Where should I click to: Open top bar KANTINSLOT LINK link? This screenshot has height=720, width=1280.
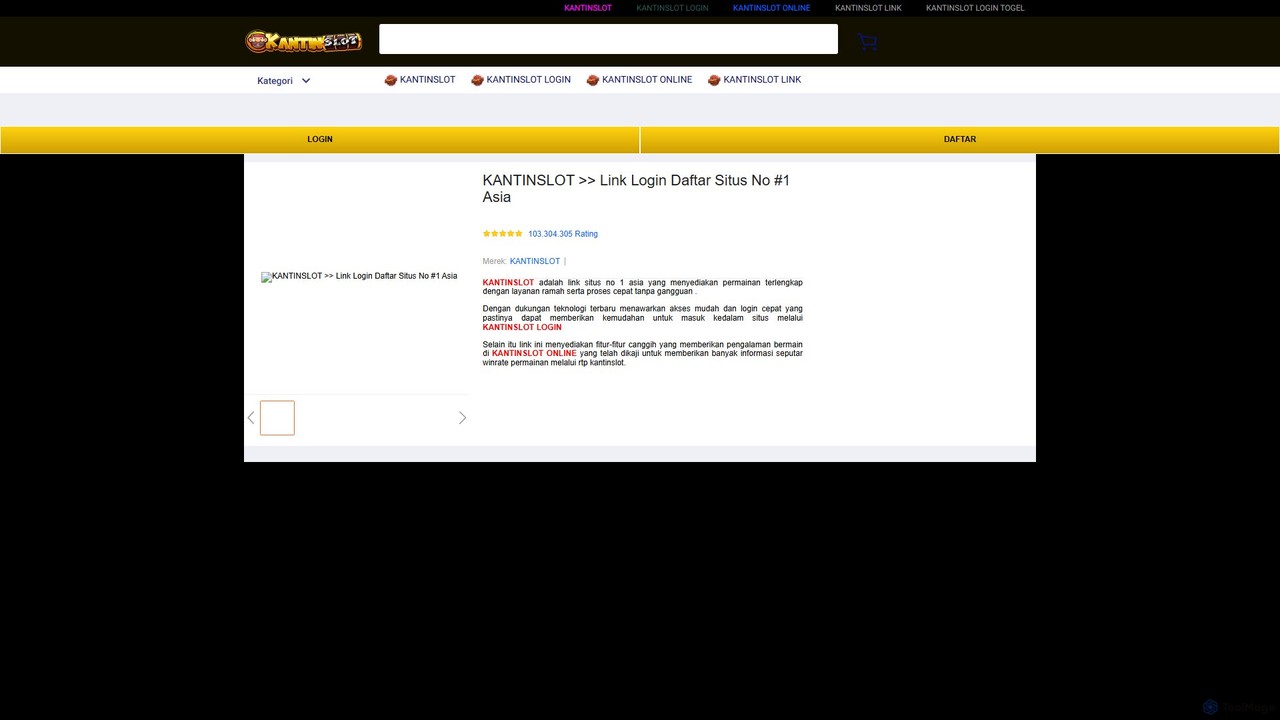(868, 8)
